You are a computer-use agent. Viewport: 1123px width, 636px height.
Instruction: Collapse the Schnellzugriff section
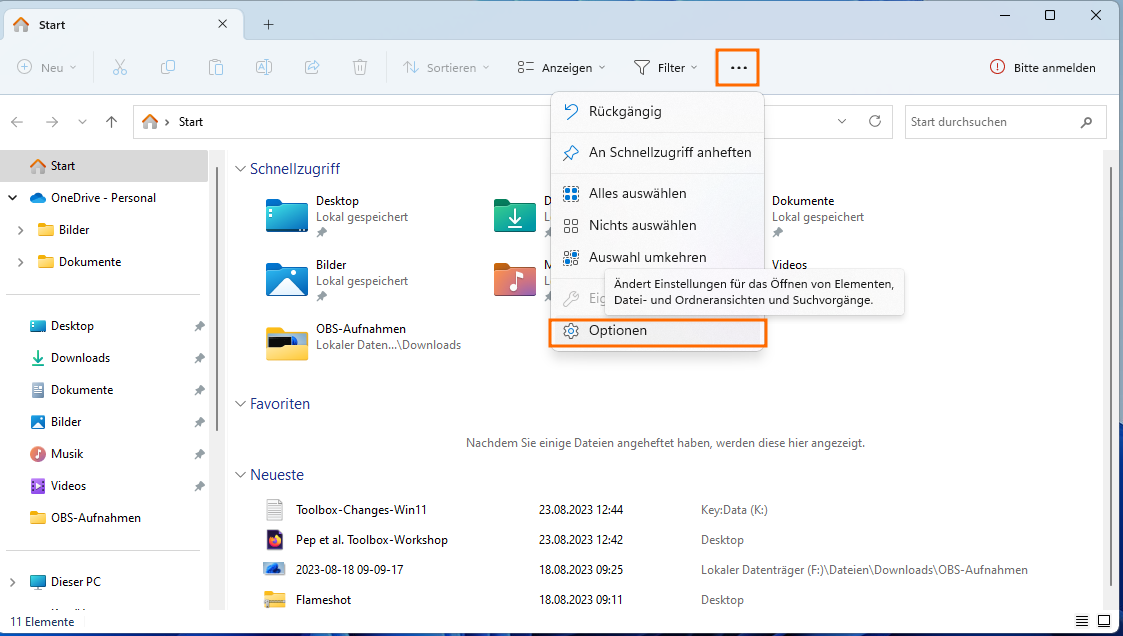click(x=241, y=169)
